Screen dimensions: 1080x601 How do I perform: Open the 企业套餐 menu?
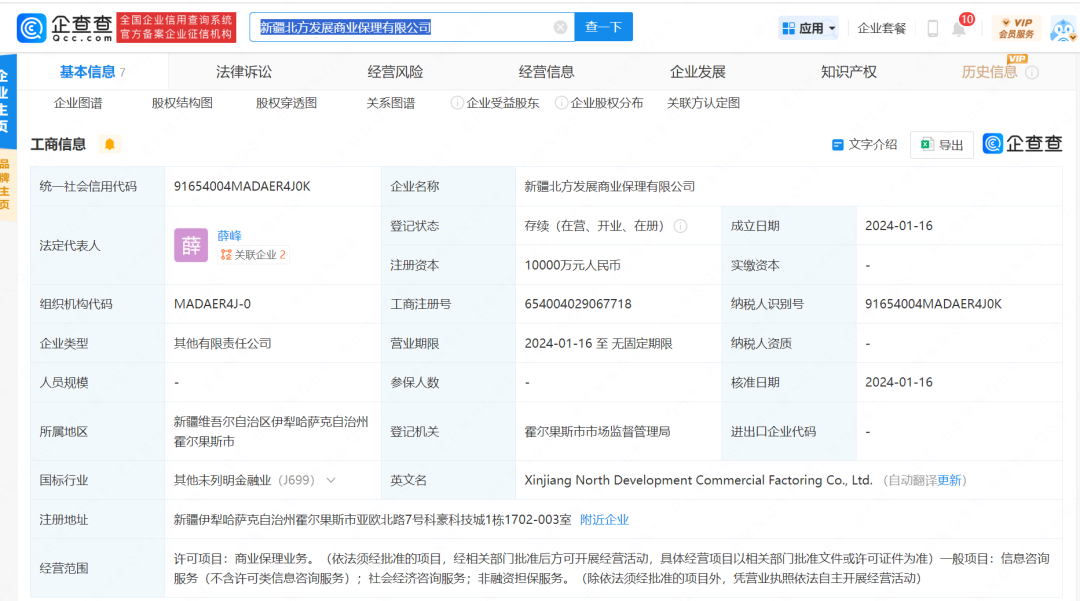tap(882, 28)
